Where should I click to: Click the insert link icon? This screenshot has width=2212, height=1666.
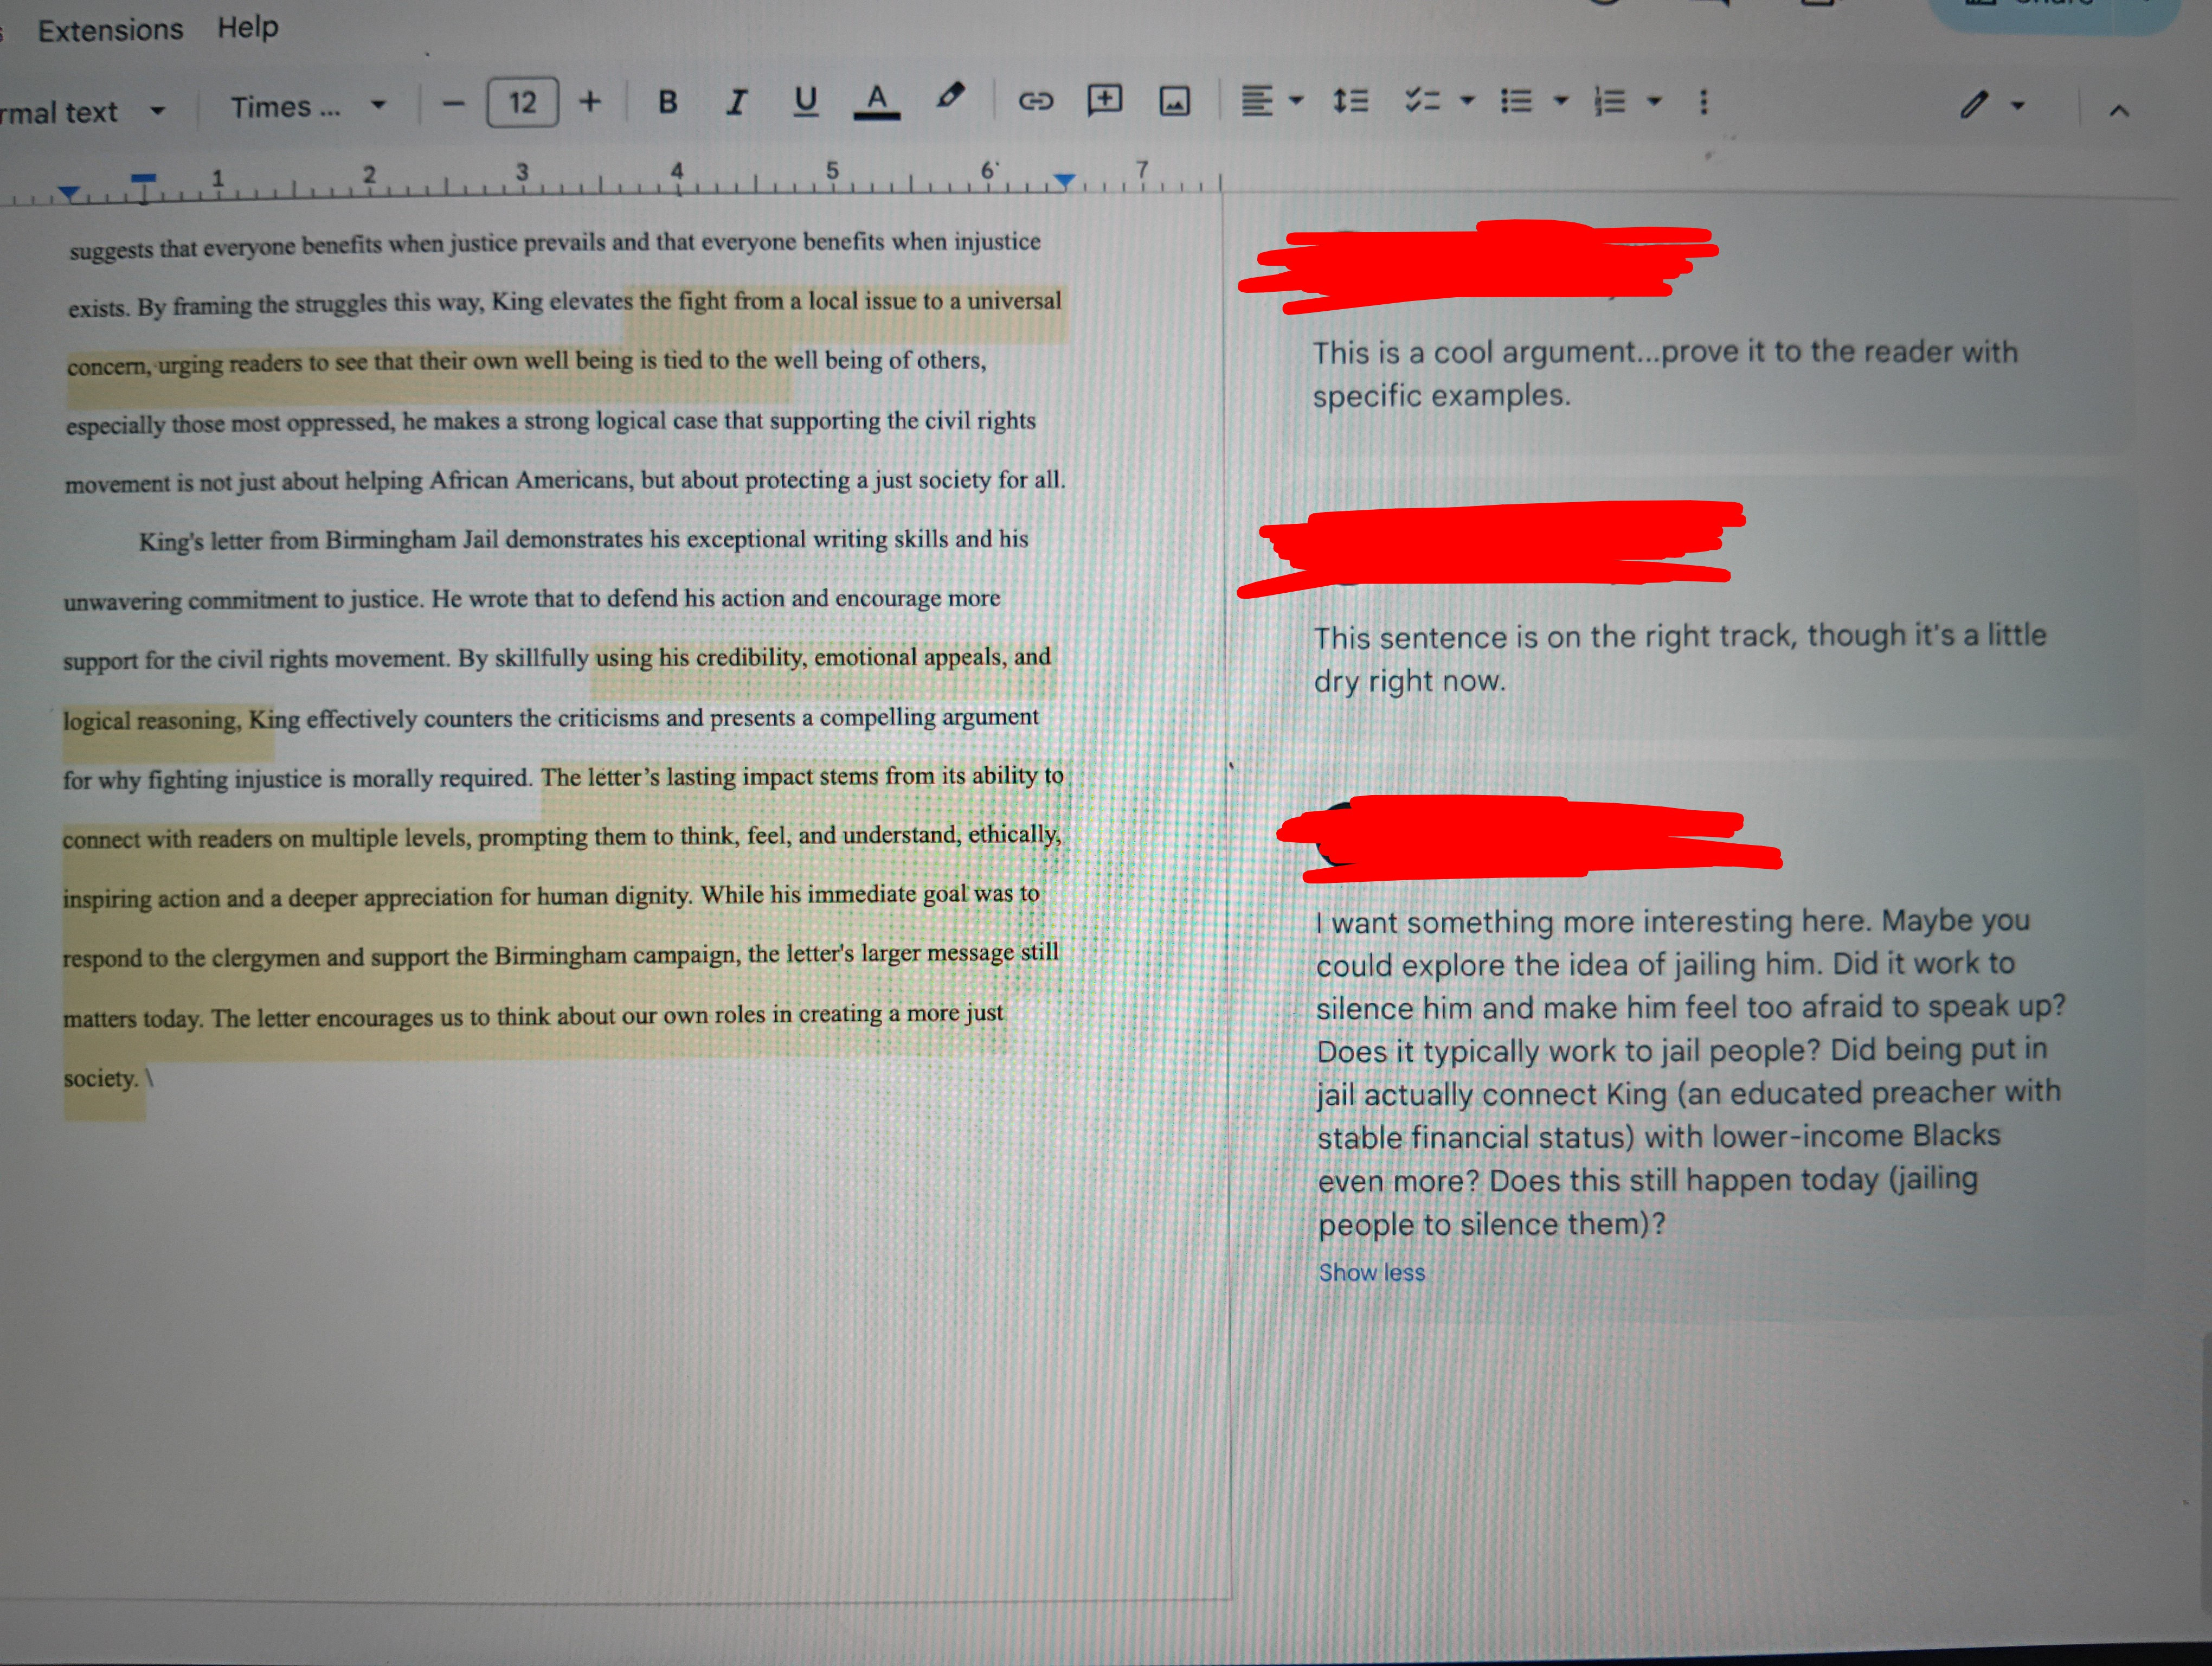1035,101
